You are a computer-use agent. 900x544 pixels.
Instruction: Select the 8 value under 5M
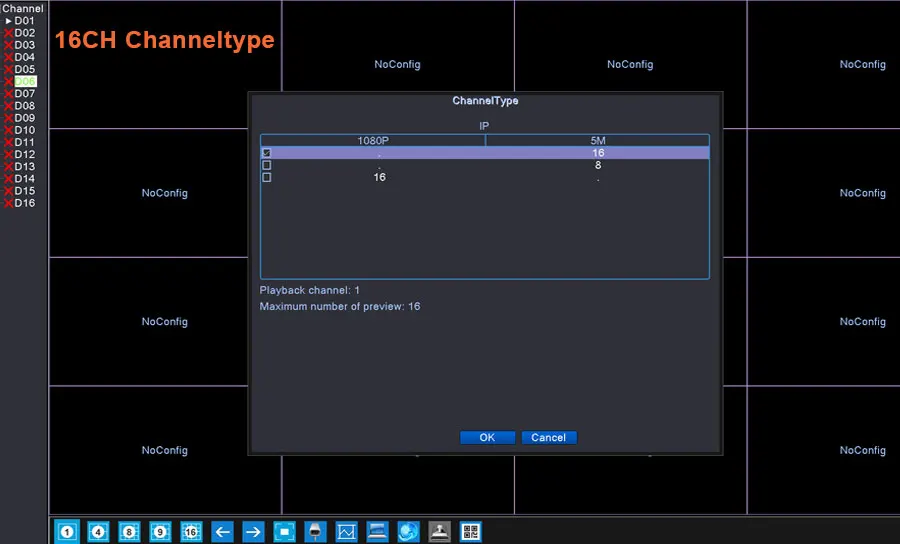598,165
